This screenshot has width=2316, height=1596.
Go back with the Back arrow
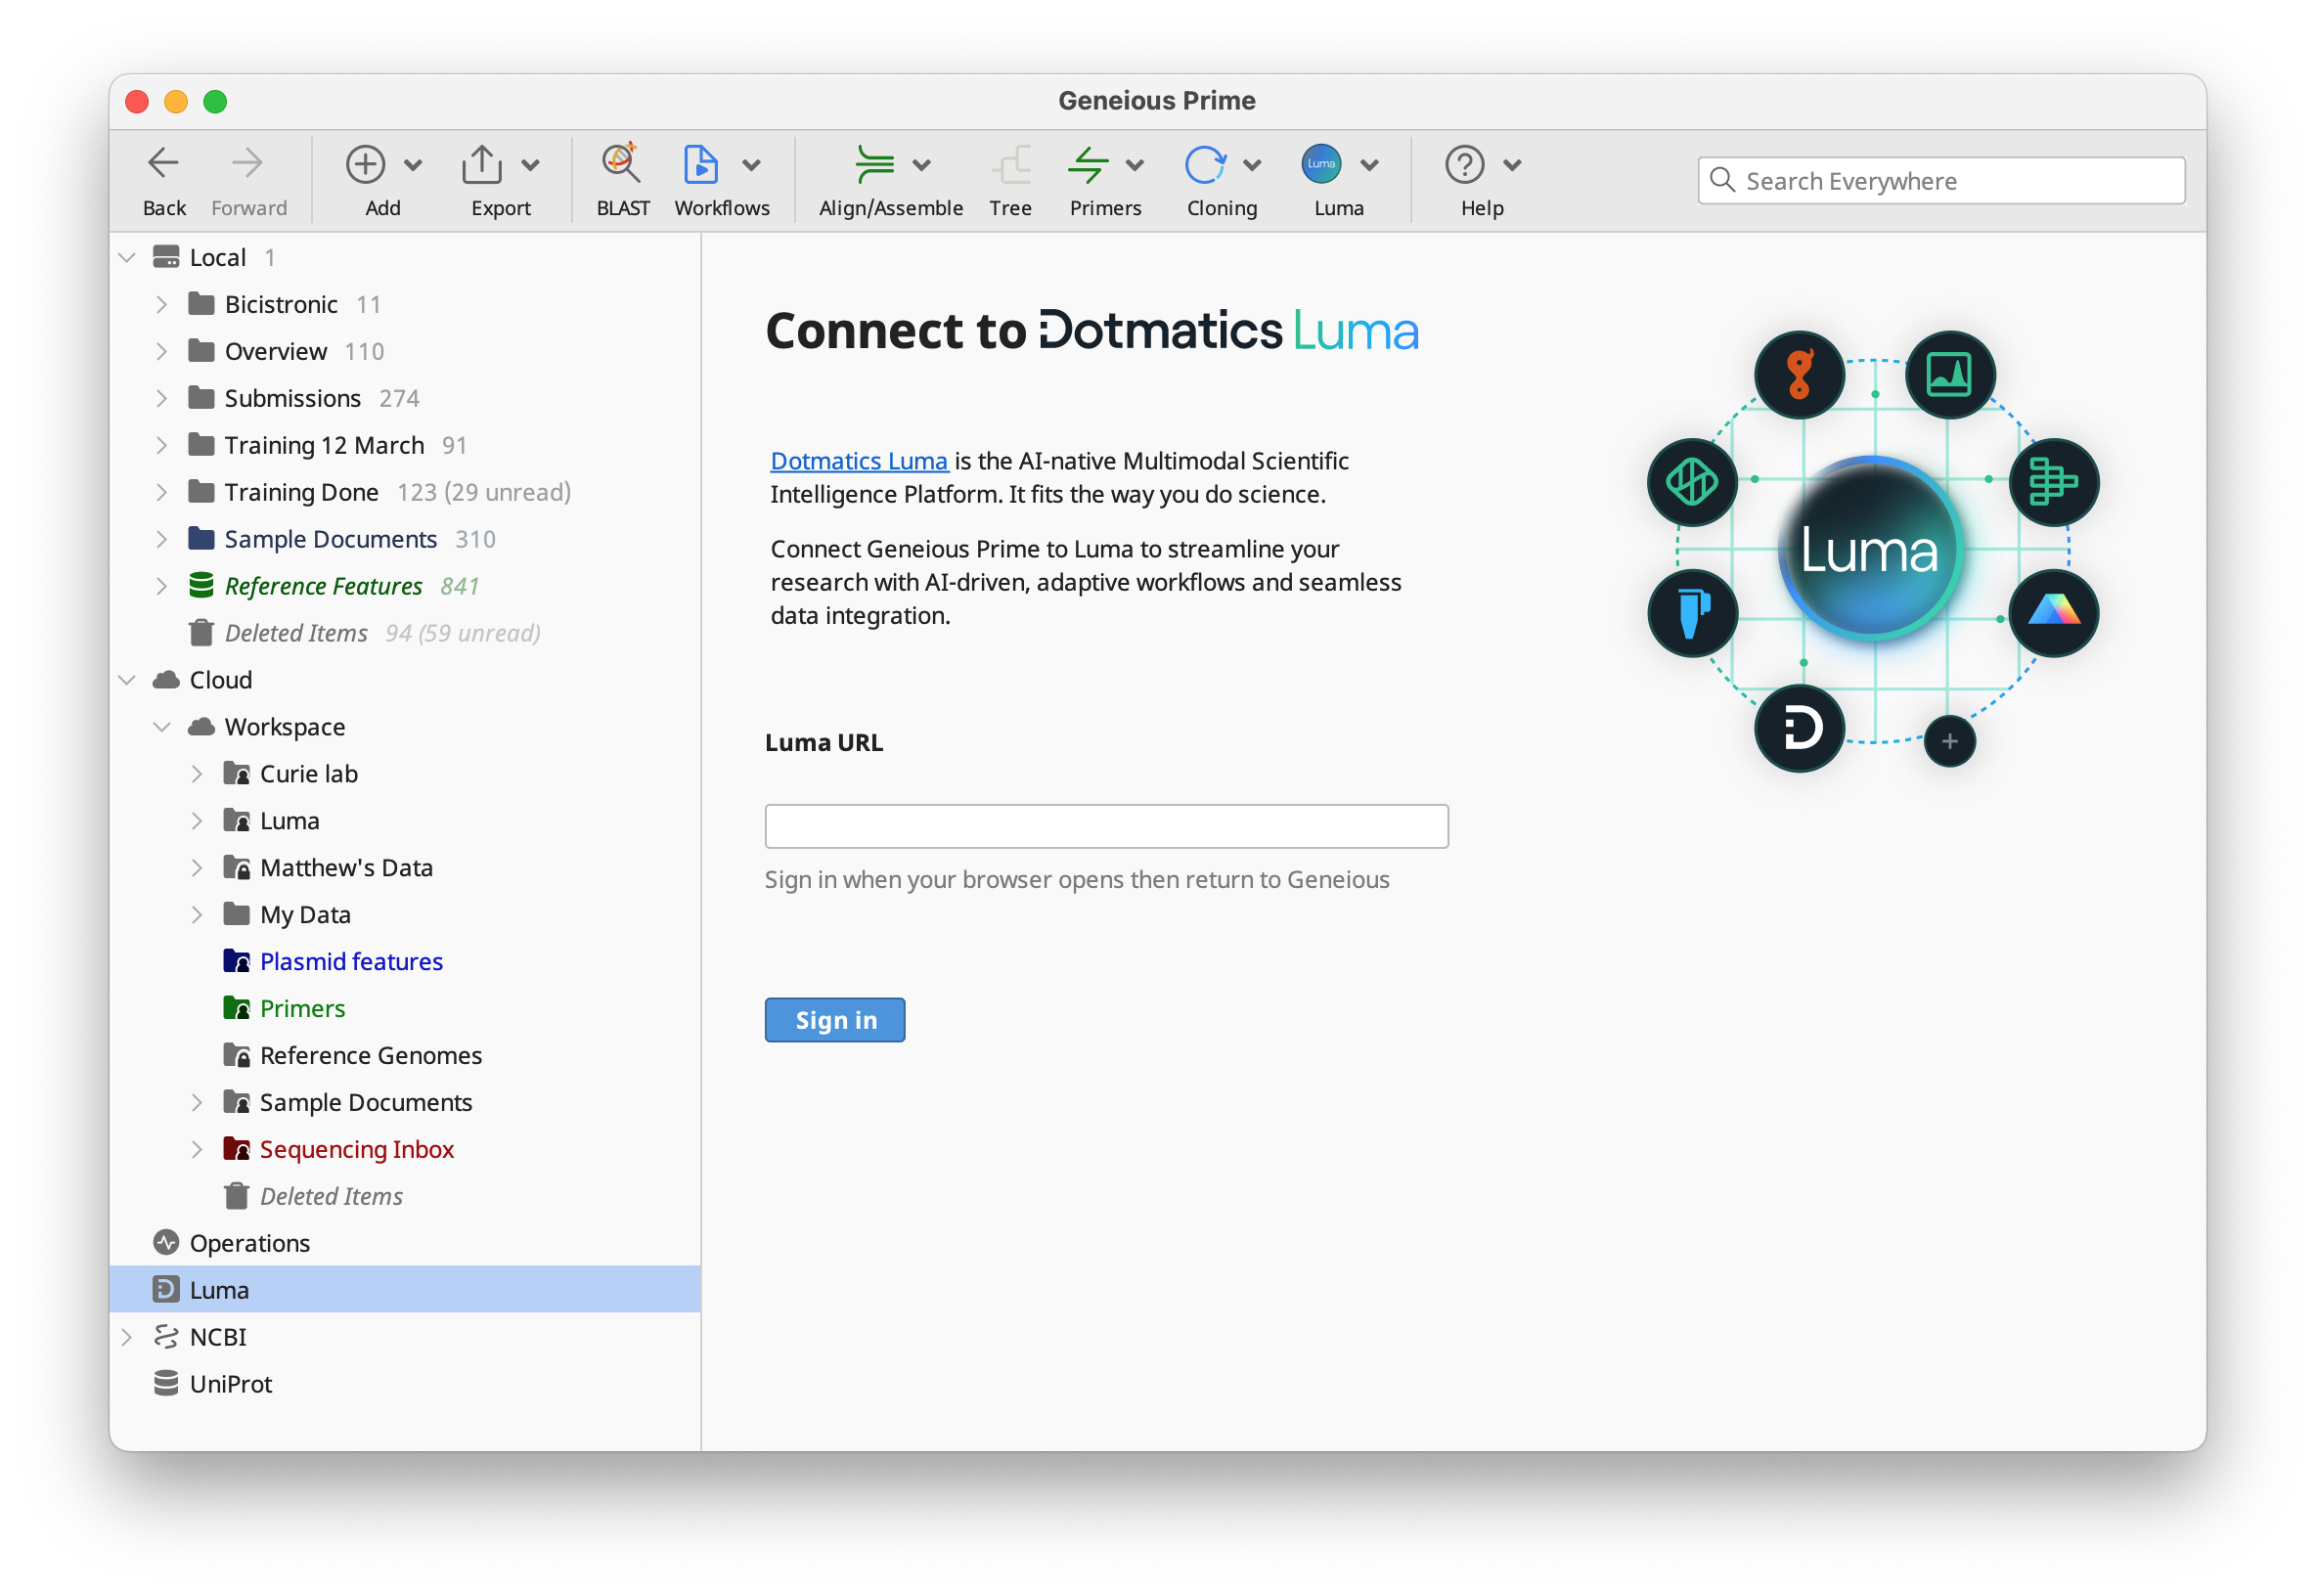(x=163, y=165)
